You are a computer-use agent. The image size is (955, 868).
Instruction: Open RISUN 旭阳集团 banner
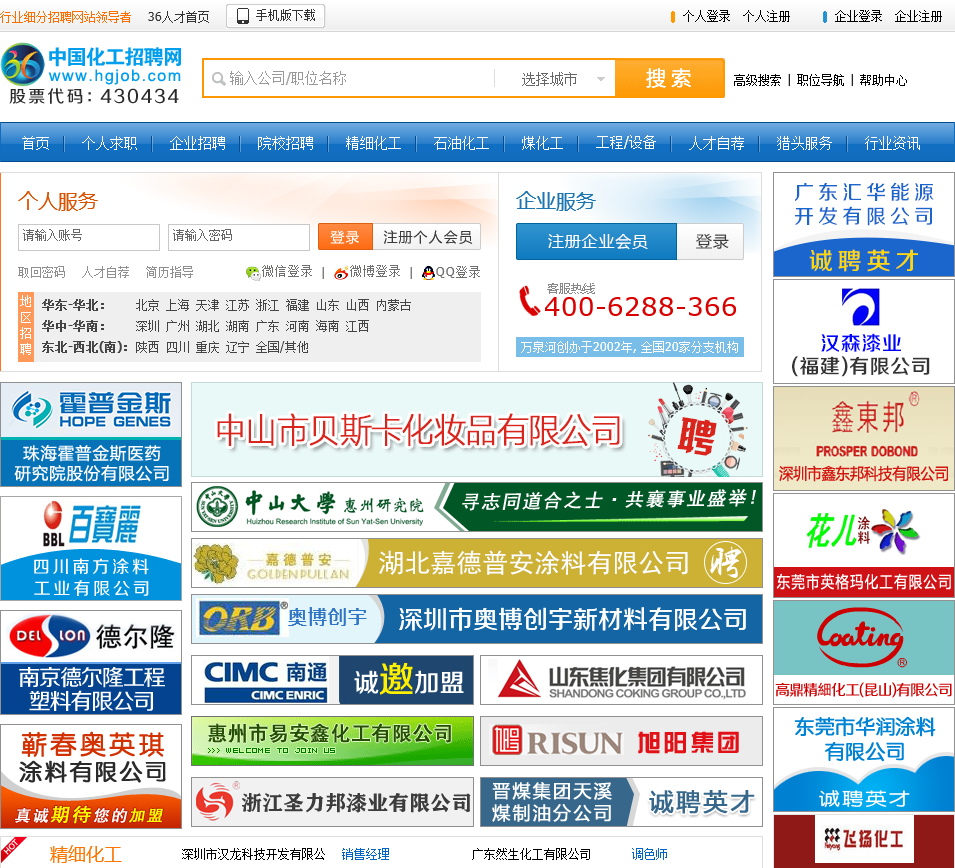coord(621,741)
